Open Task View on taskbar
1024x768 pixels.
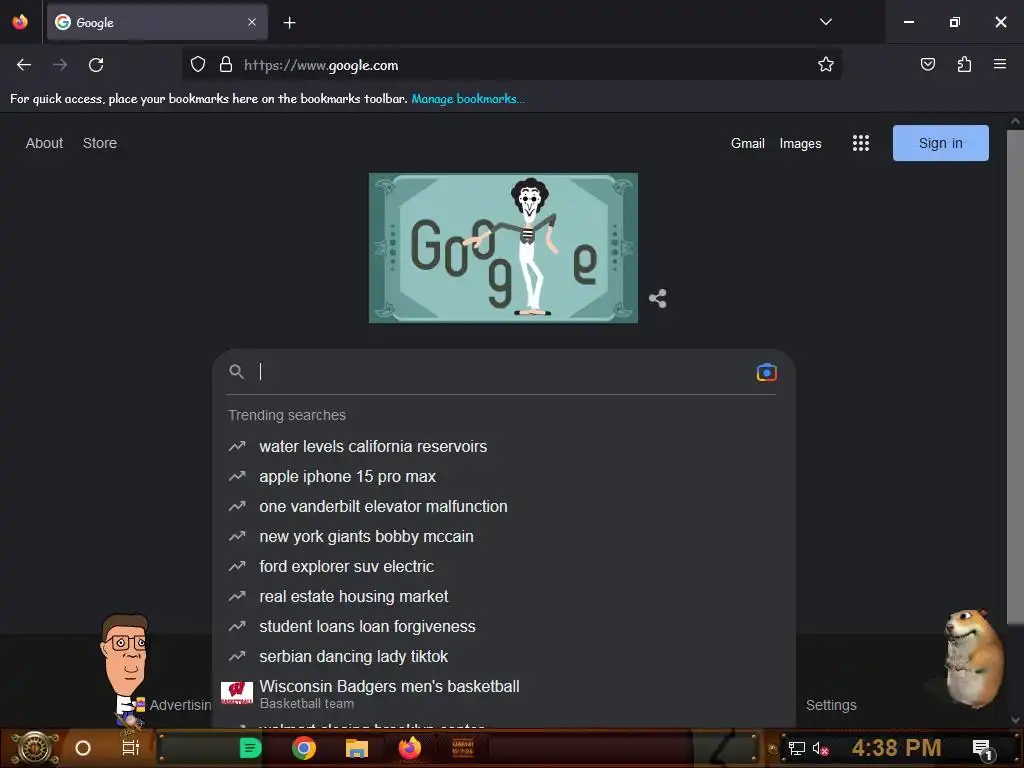coord(131,748)
